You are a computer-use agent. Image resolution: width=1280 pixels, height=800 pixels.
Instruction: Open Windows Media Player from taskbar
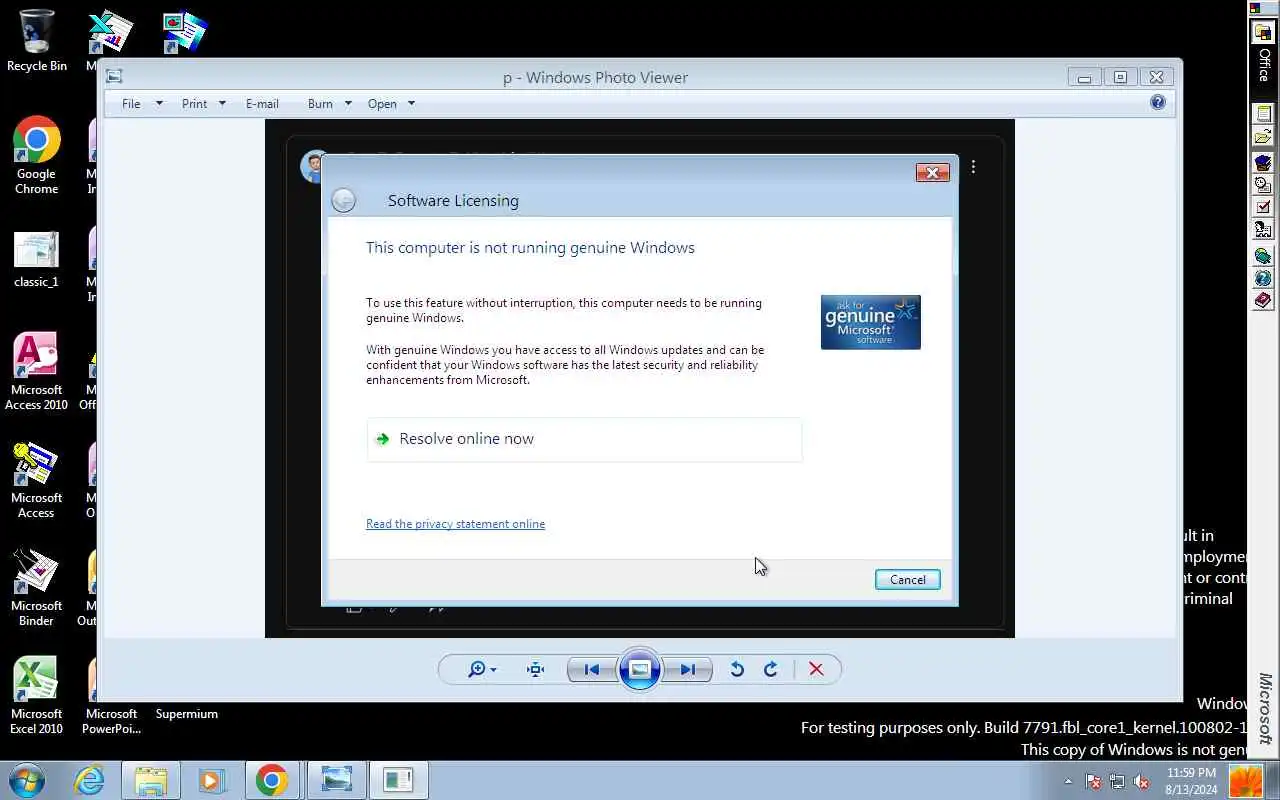(x=211, y=780)
